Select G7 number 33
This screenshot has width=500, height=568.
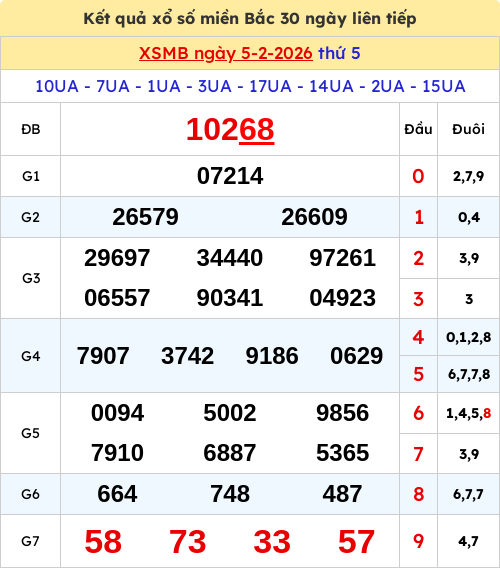point(272,542)
